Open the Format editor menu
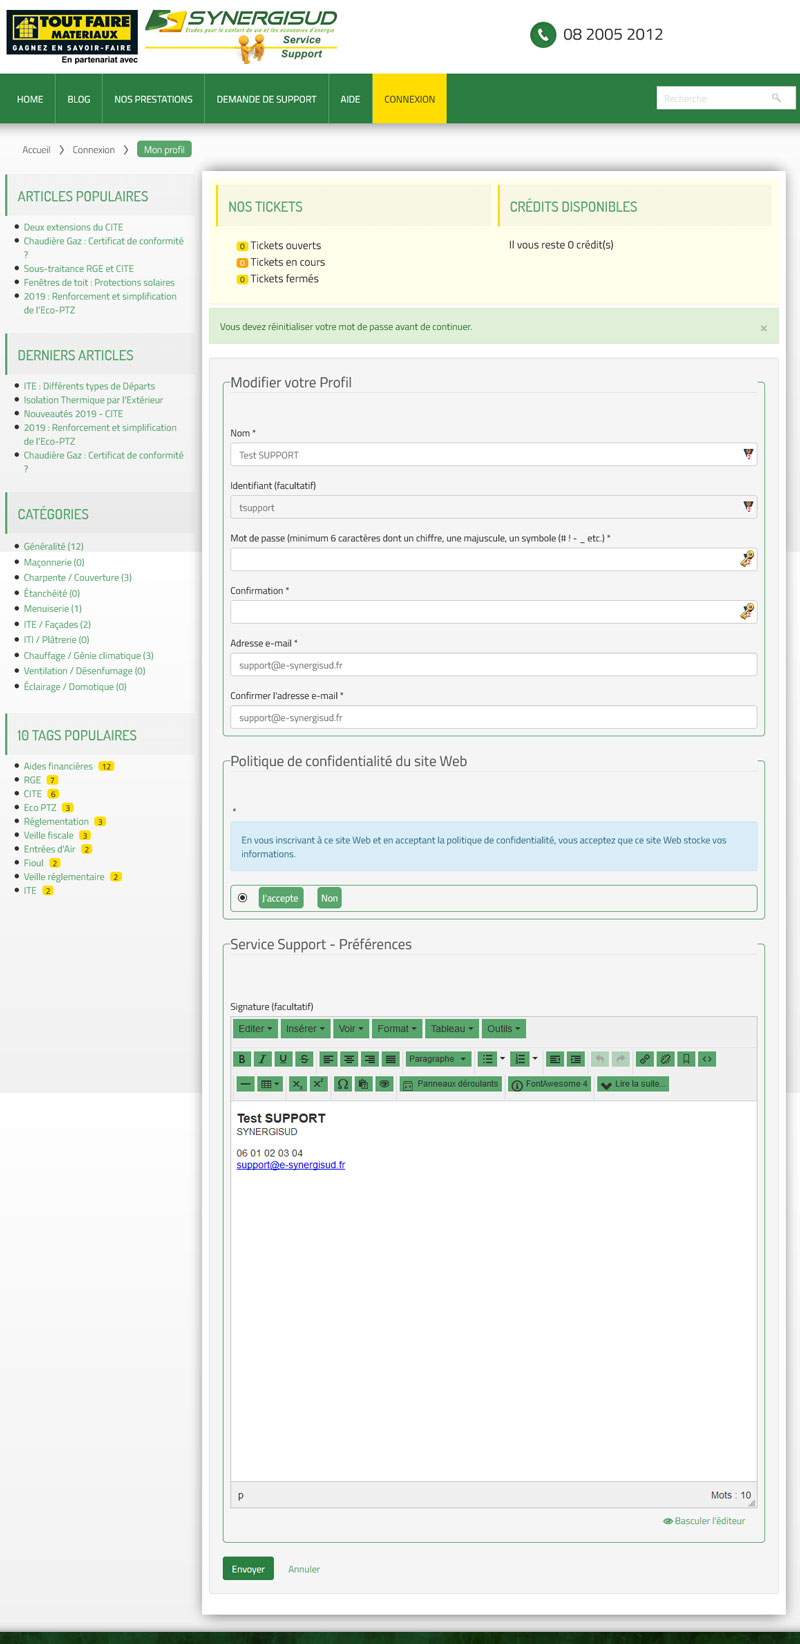Viewport: 800px width, 1644px height. click(x=397, y=1029)
